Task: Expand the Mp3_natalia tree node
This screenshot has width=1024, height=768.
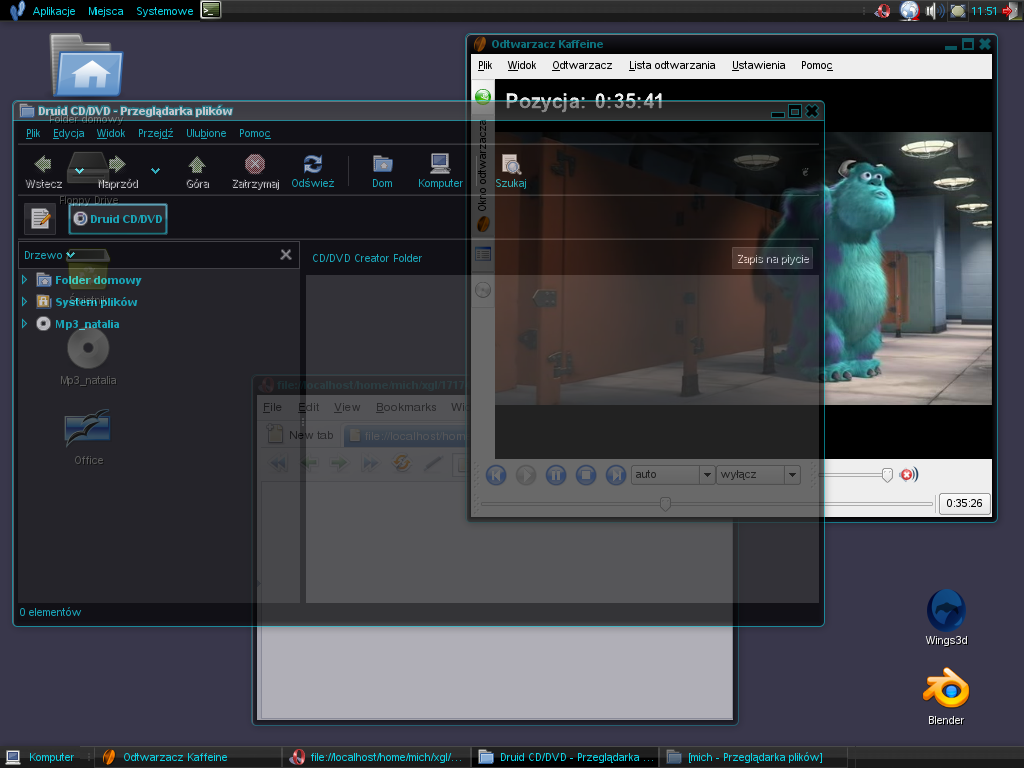Action: 24,324
